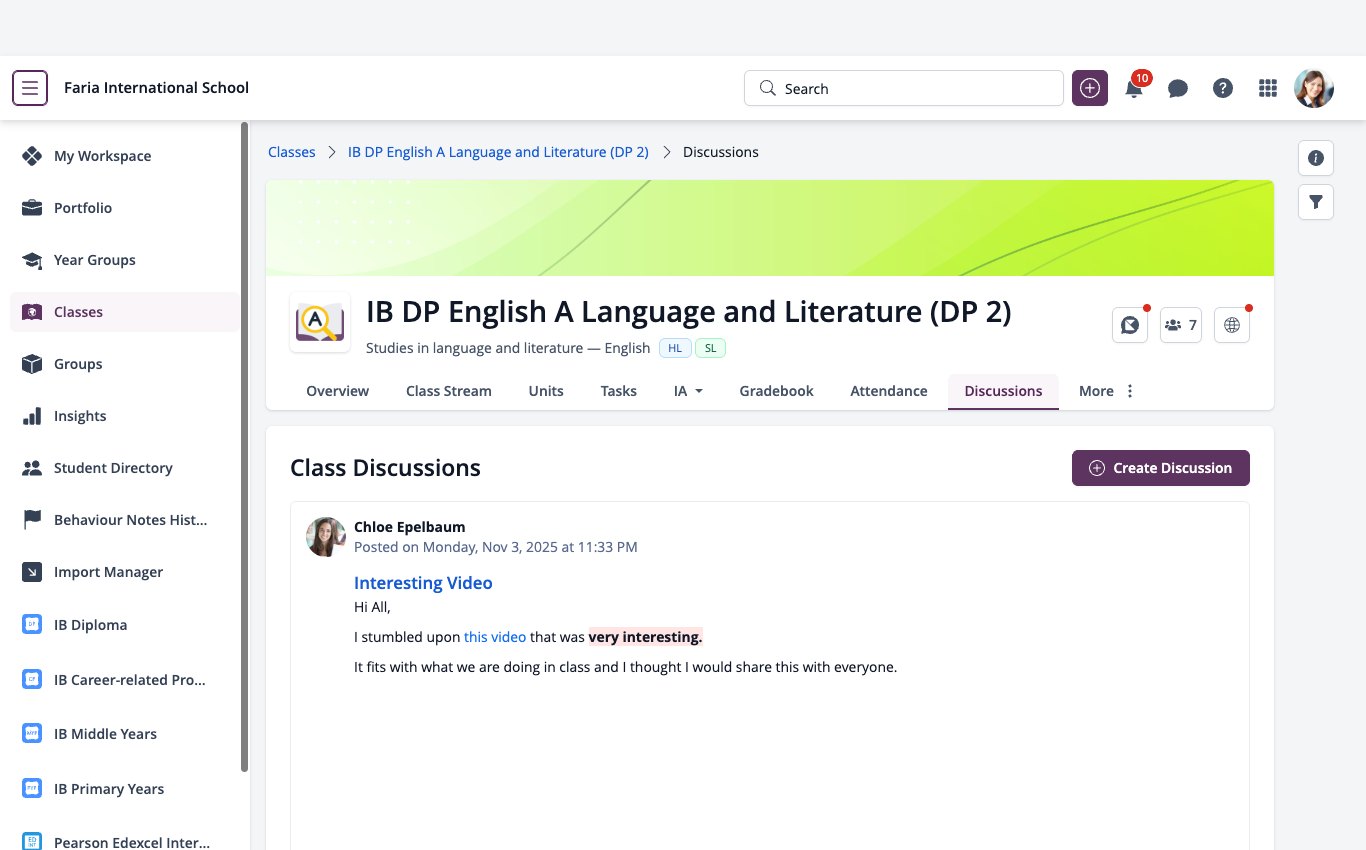1366x850 pixels.
Task: Click the info icon on right panel
Action: [x=1316, y=158]
